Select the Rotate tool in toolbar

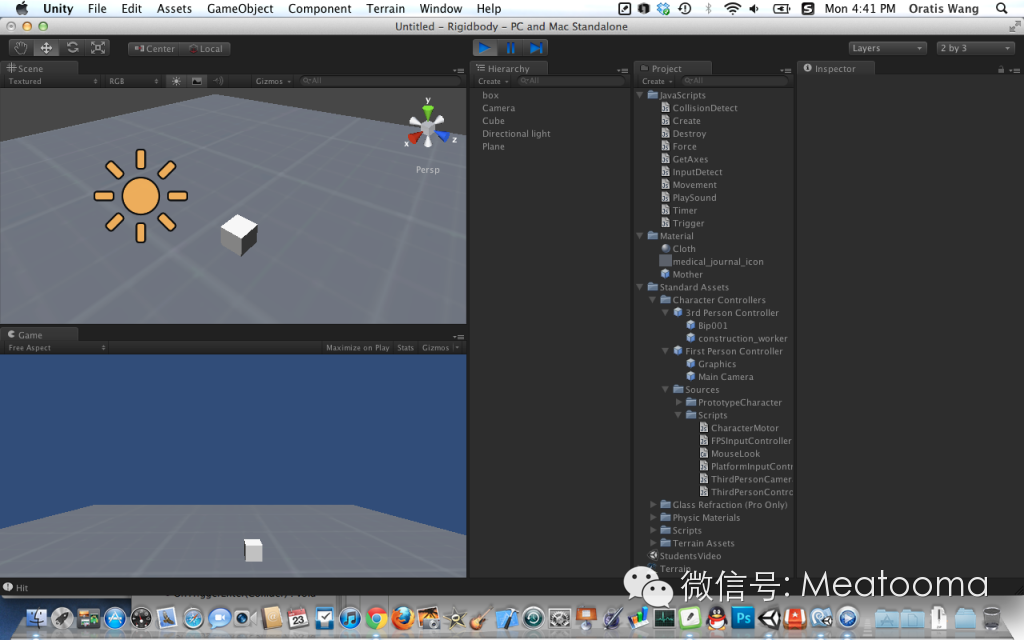(72, 48)
